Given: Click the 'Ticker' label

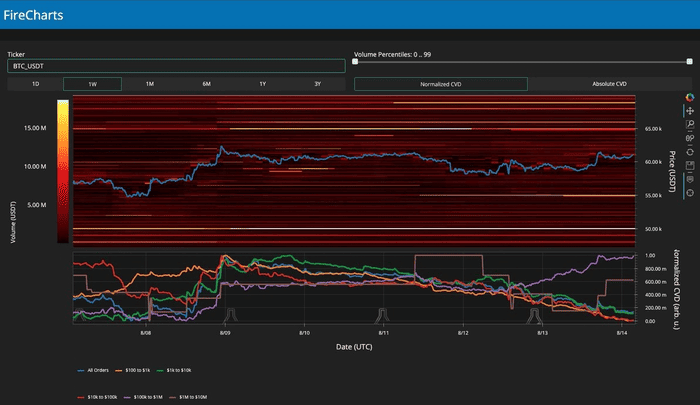Looking at the screenshot, I should tap(16, 54).
